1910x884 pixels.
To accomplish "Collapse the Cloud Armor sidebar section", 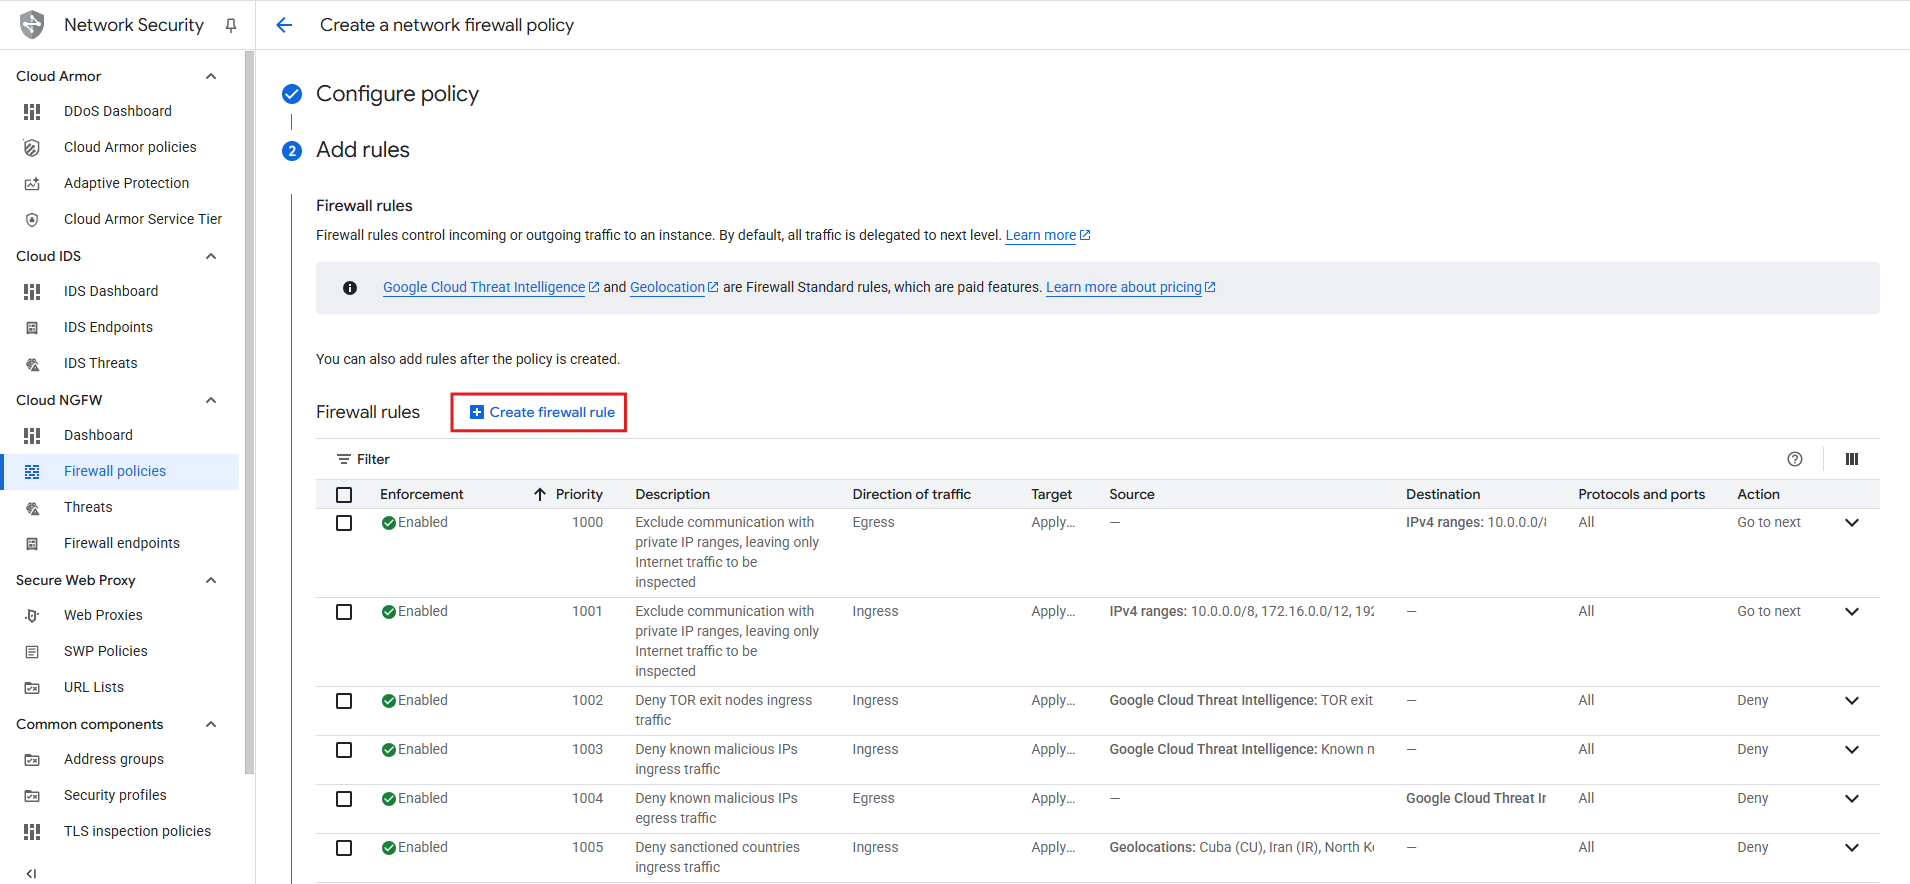I will (211, 76).
